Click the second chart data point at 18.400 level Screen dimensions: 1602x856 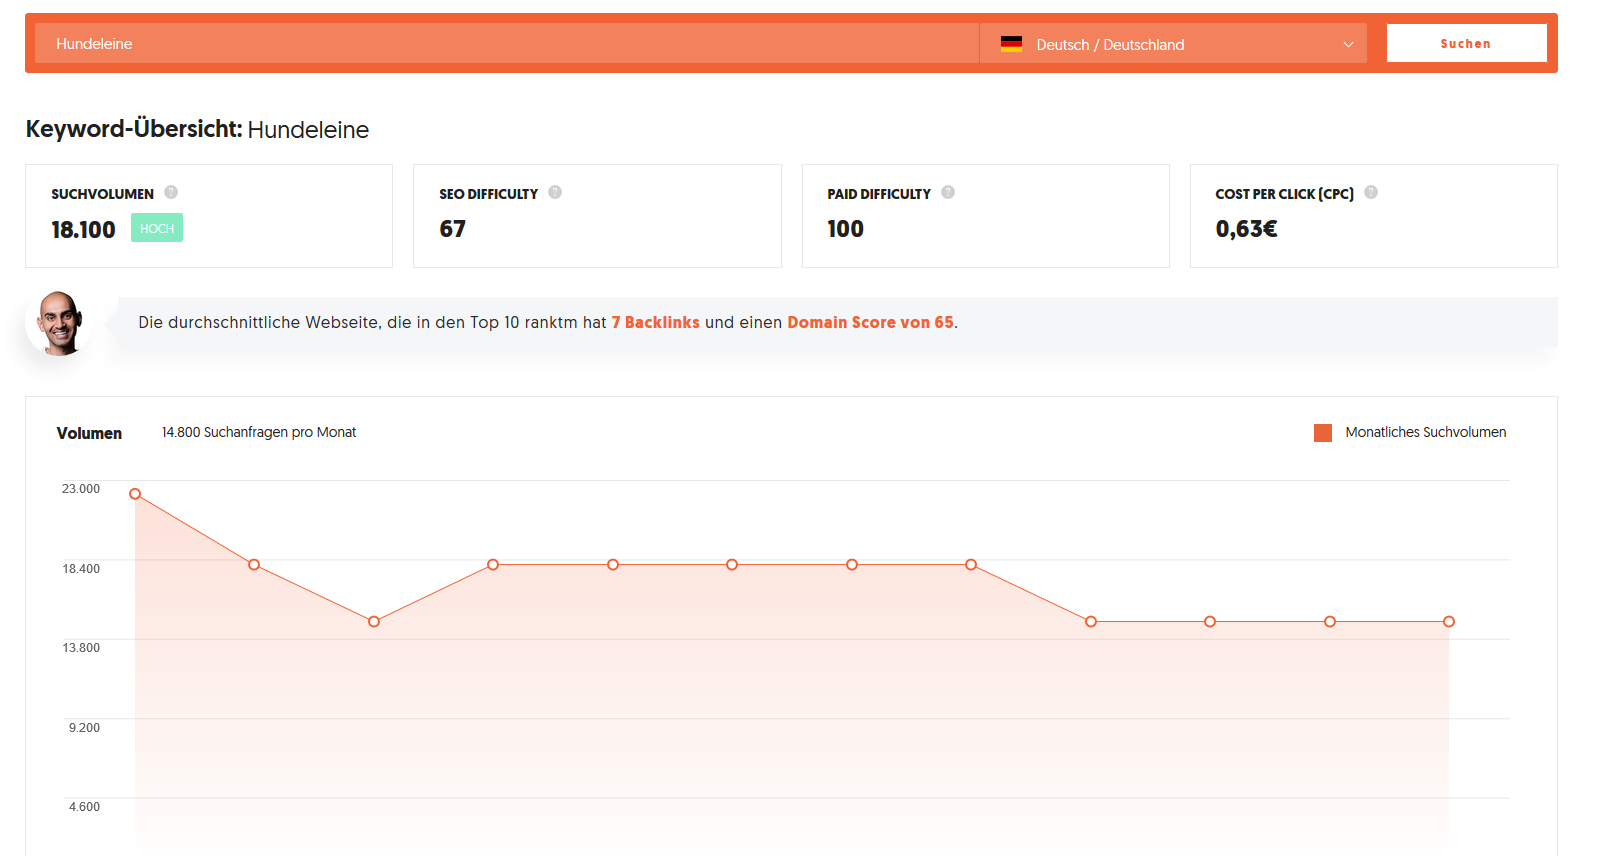pyautogui.click(x=254, y=565)
